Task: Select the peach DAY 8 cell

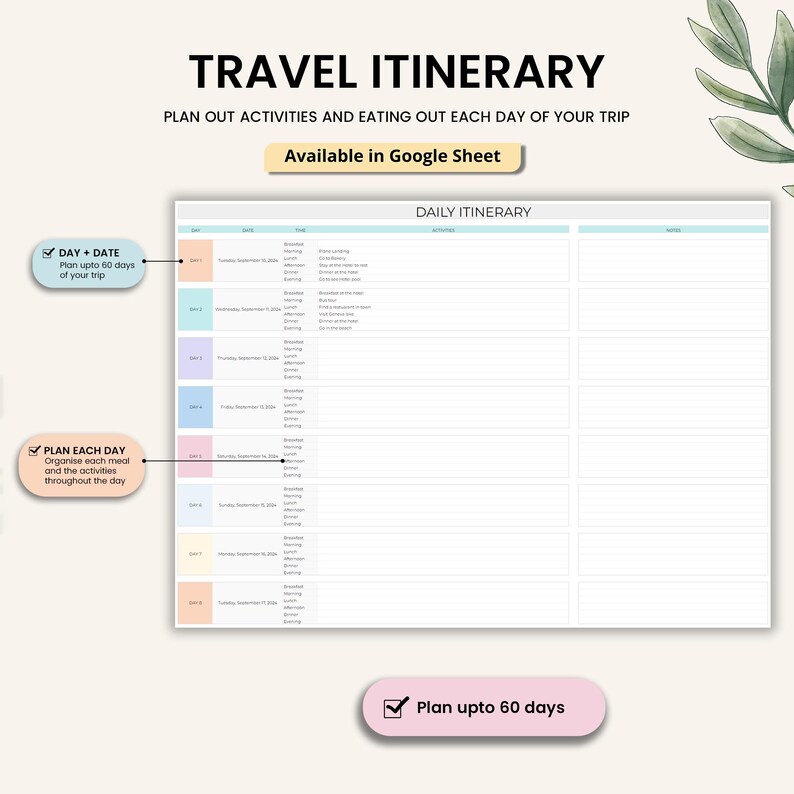Action: (x=195, y=603)
